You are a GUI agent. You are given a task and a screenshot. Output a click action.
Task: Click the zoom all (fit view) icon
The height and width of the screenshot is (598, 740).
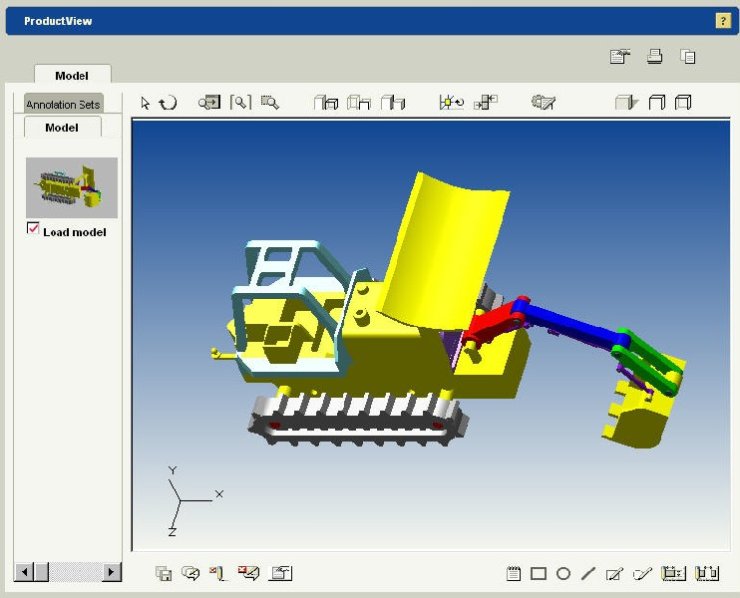click(x=209, y=102)
